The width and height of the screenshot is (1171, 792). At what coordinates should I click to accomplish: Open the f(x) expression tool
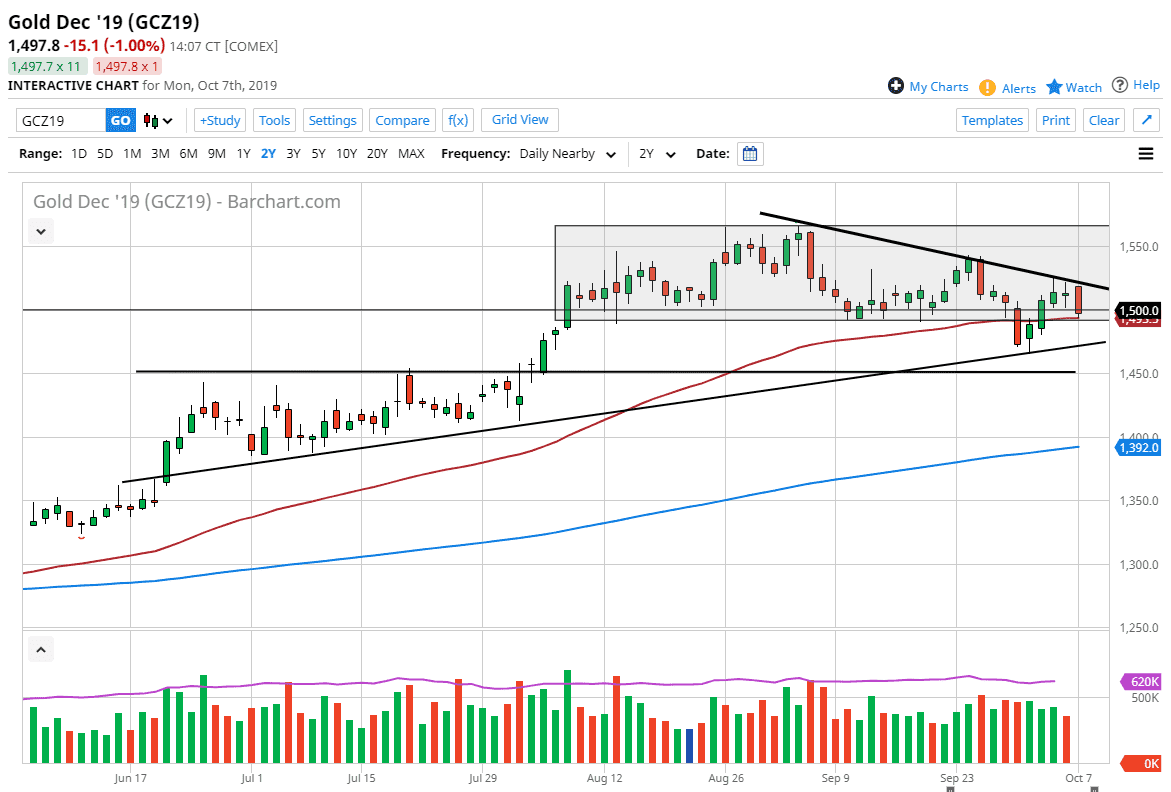point(458,120)
